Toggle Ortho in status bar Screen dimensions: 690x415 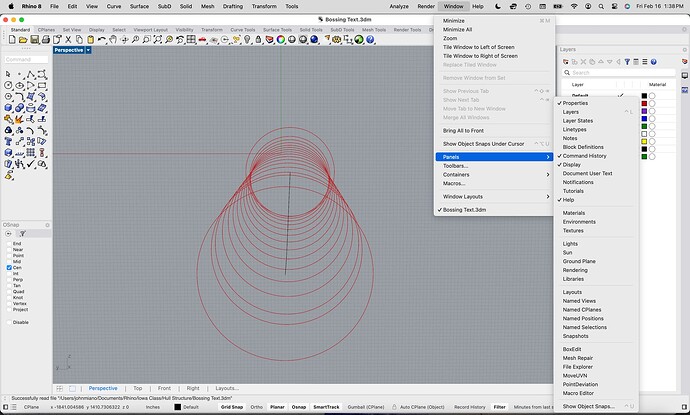point(257,407)
